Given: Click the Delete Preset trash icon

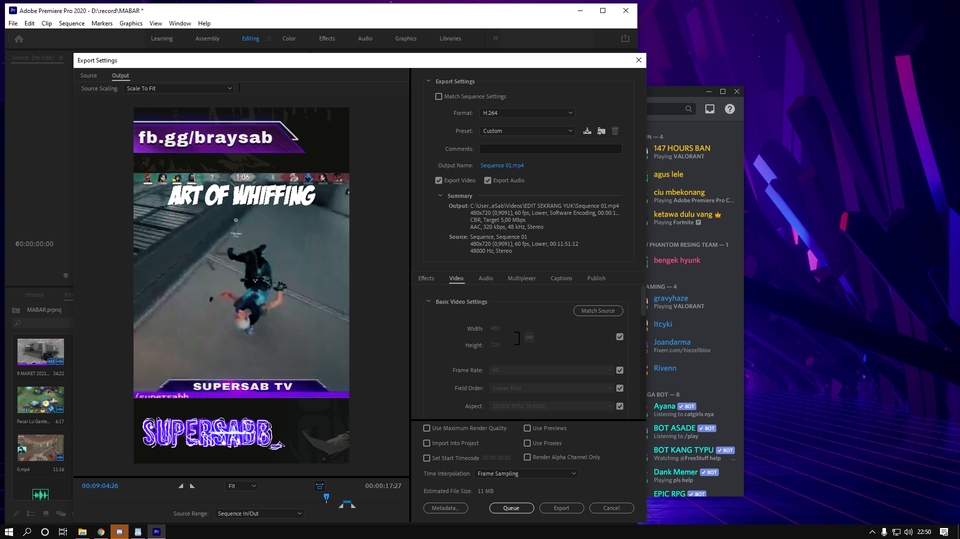Looking at the screenshot, I should point(615,131).
